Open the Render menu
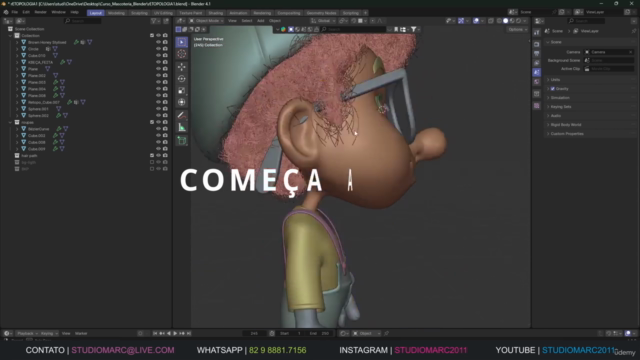Image resolution: width=640 pixels, height=360 pixels. click(40, 12)
